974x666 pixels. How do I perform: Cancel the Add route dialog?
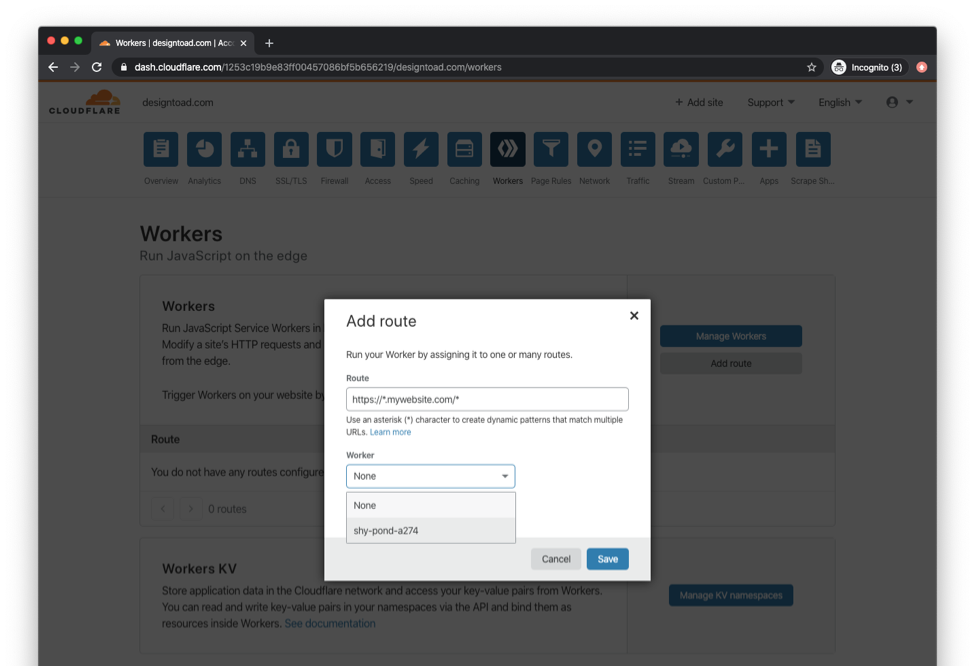556,559
